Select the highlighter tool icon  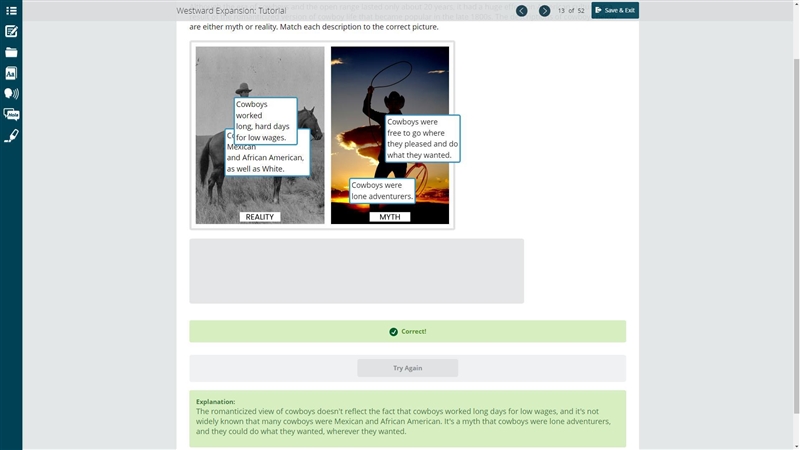coord(11,136)
